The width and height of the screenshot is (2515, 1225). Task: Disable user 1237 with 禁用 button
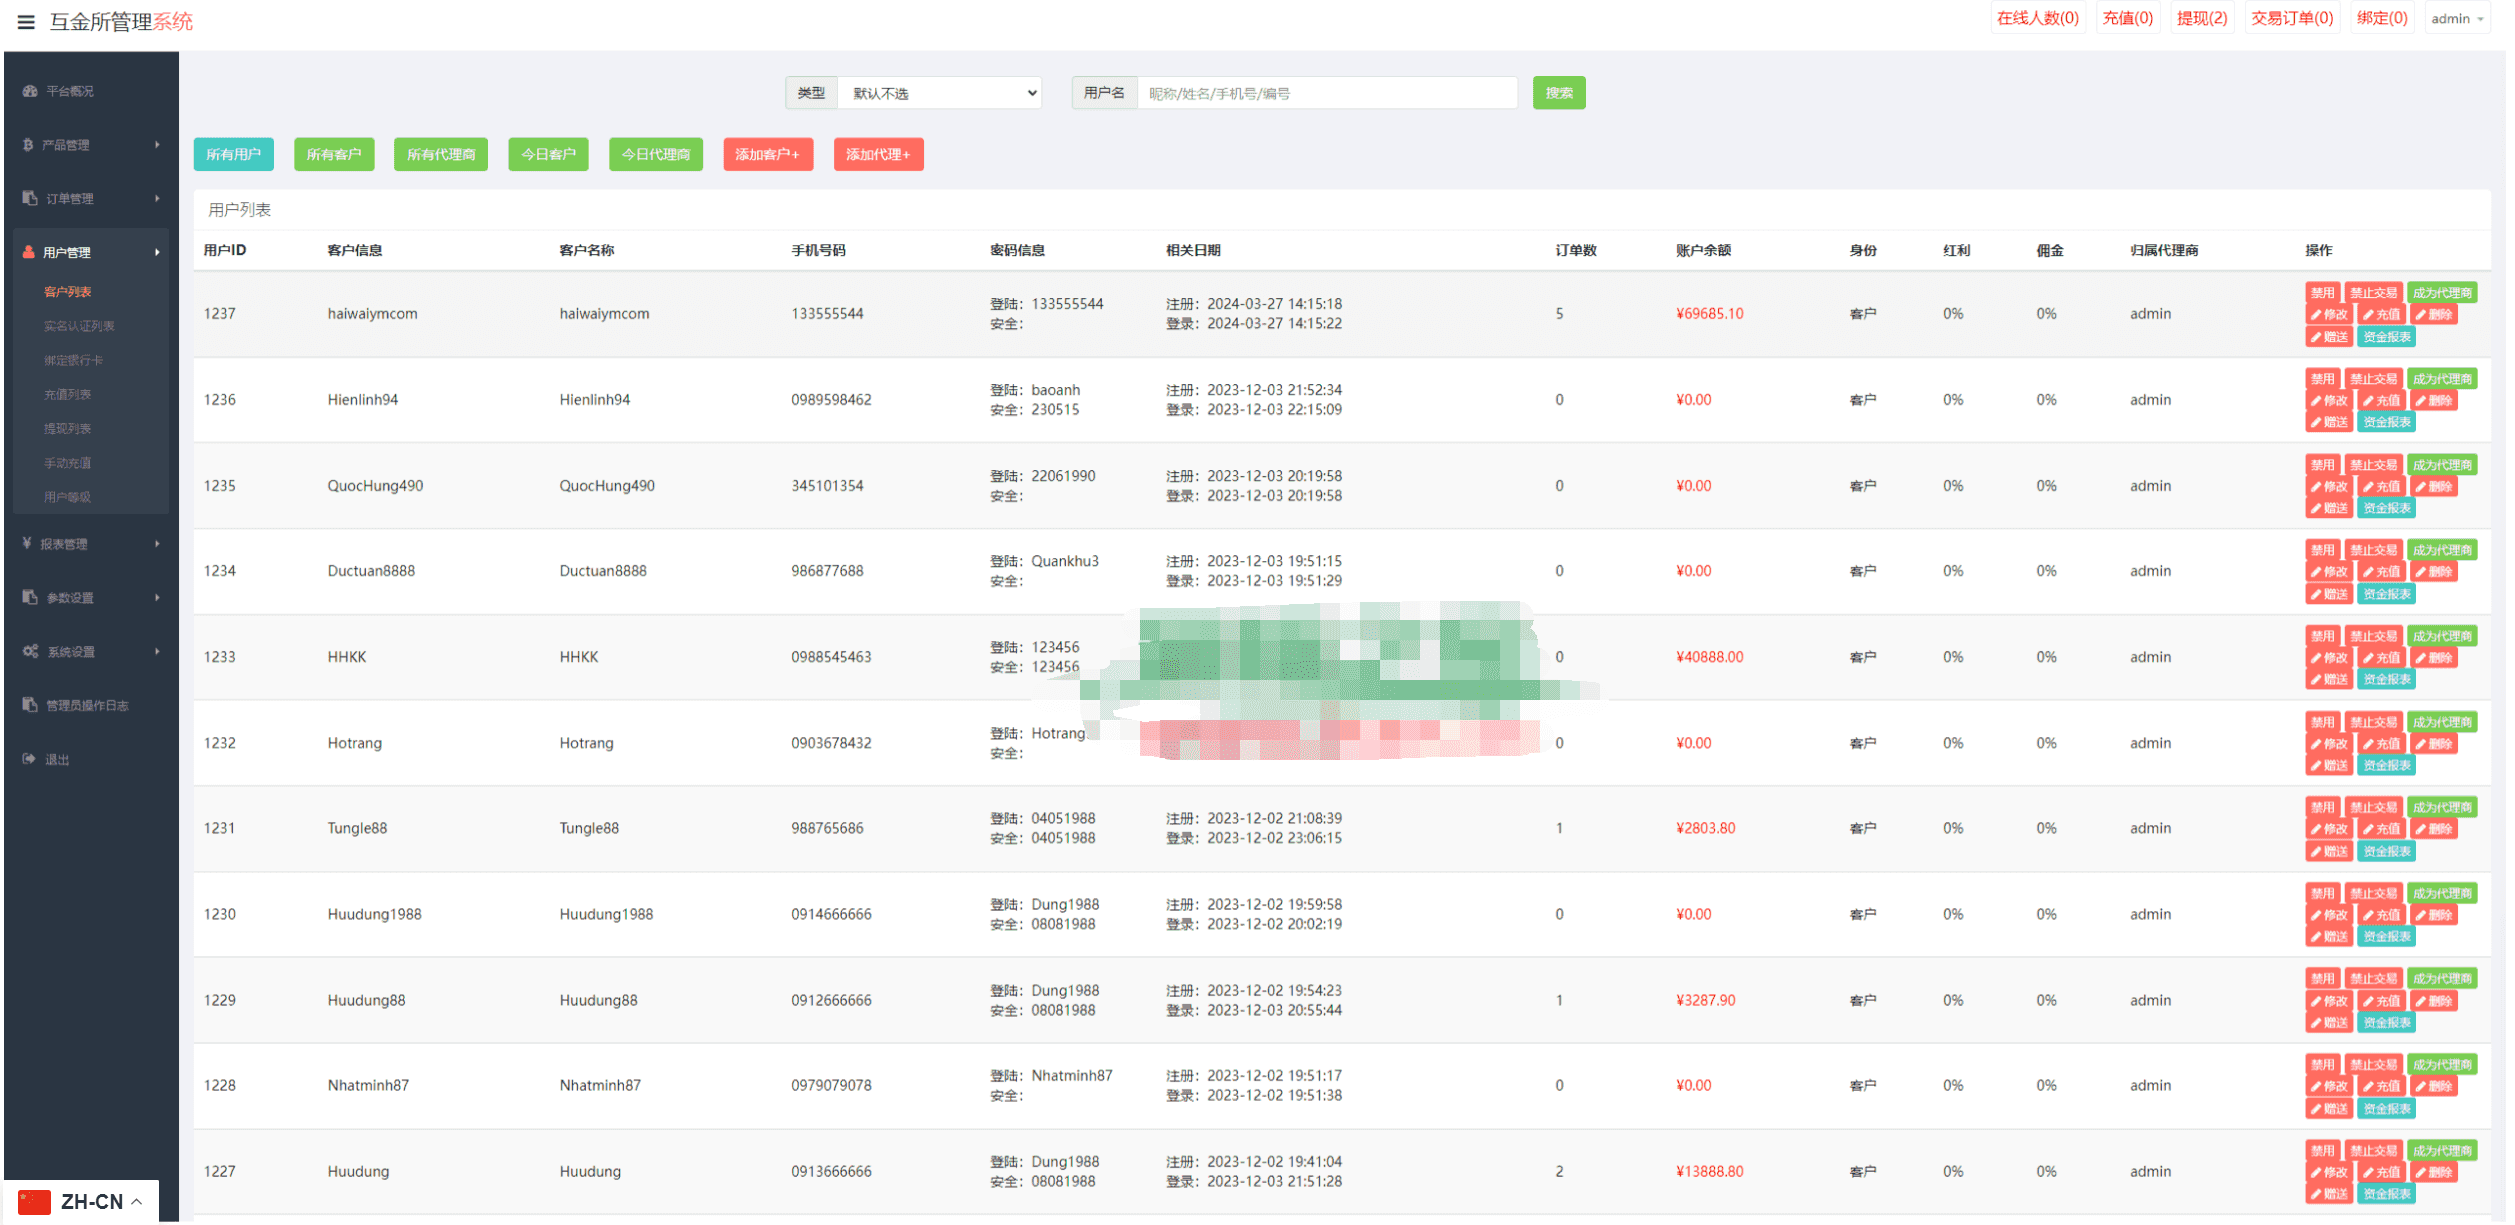pyautogui.click(x=2323, y=293)
